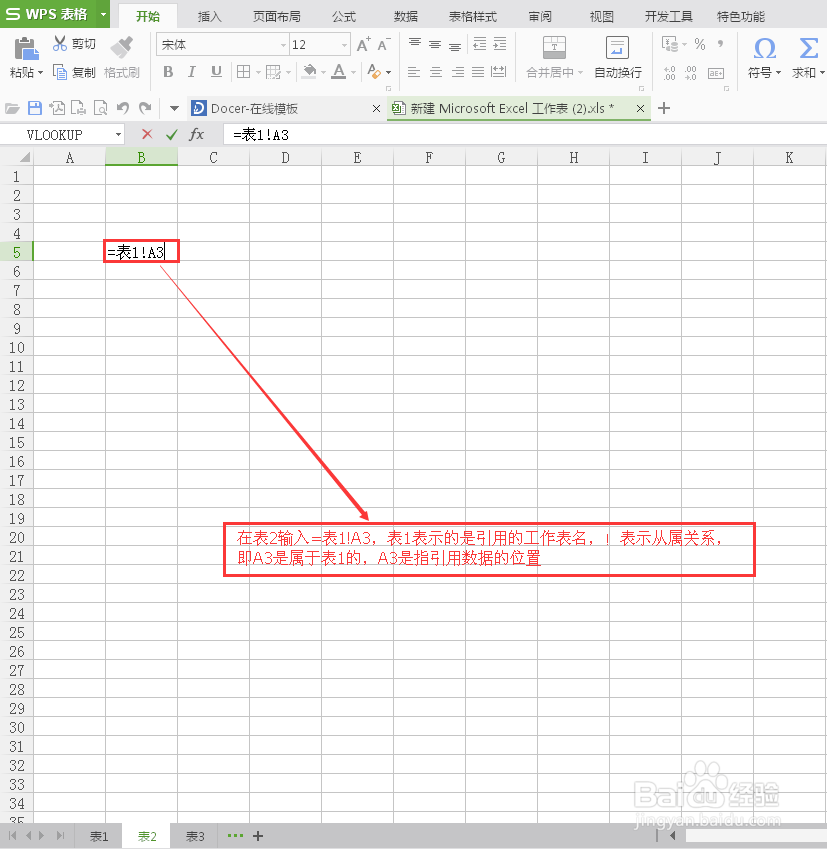Open the font name dropdown
This screenshot has height=849, width=827.
pos(281,45)
